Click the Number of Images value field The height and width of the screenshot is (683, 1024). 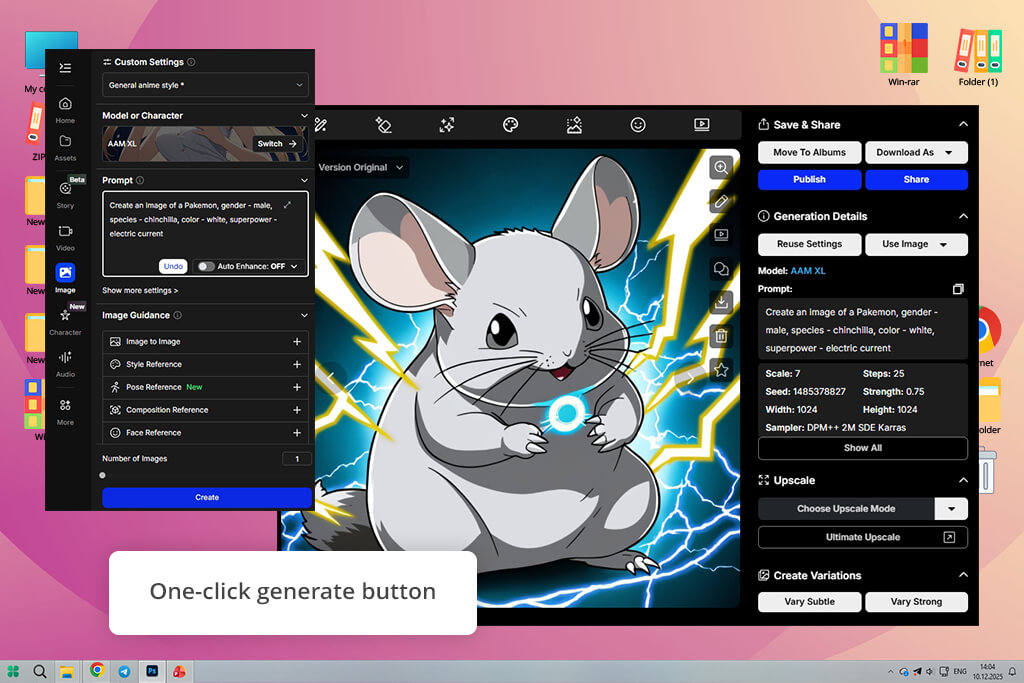click(296, 459)
